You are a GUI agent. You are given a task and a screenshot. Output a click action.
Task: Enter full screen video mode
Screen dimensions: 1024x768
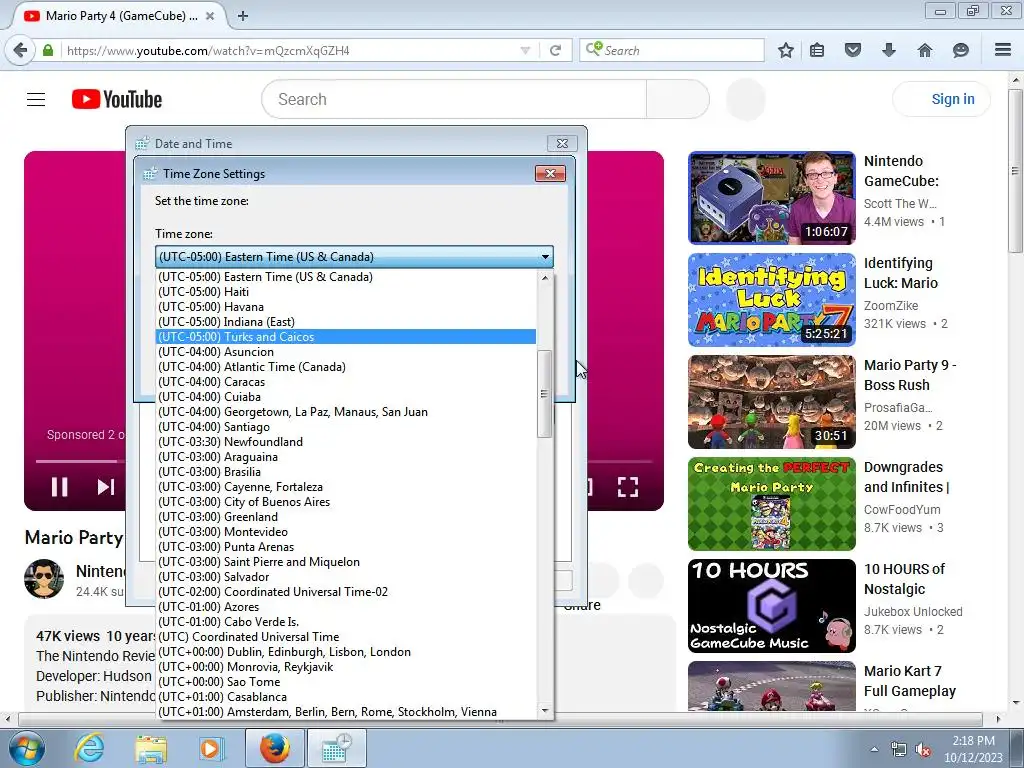tap(628, 487)
